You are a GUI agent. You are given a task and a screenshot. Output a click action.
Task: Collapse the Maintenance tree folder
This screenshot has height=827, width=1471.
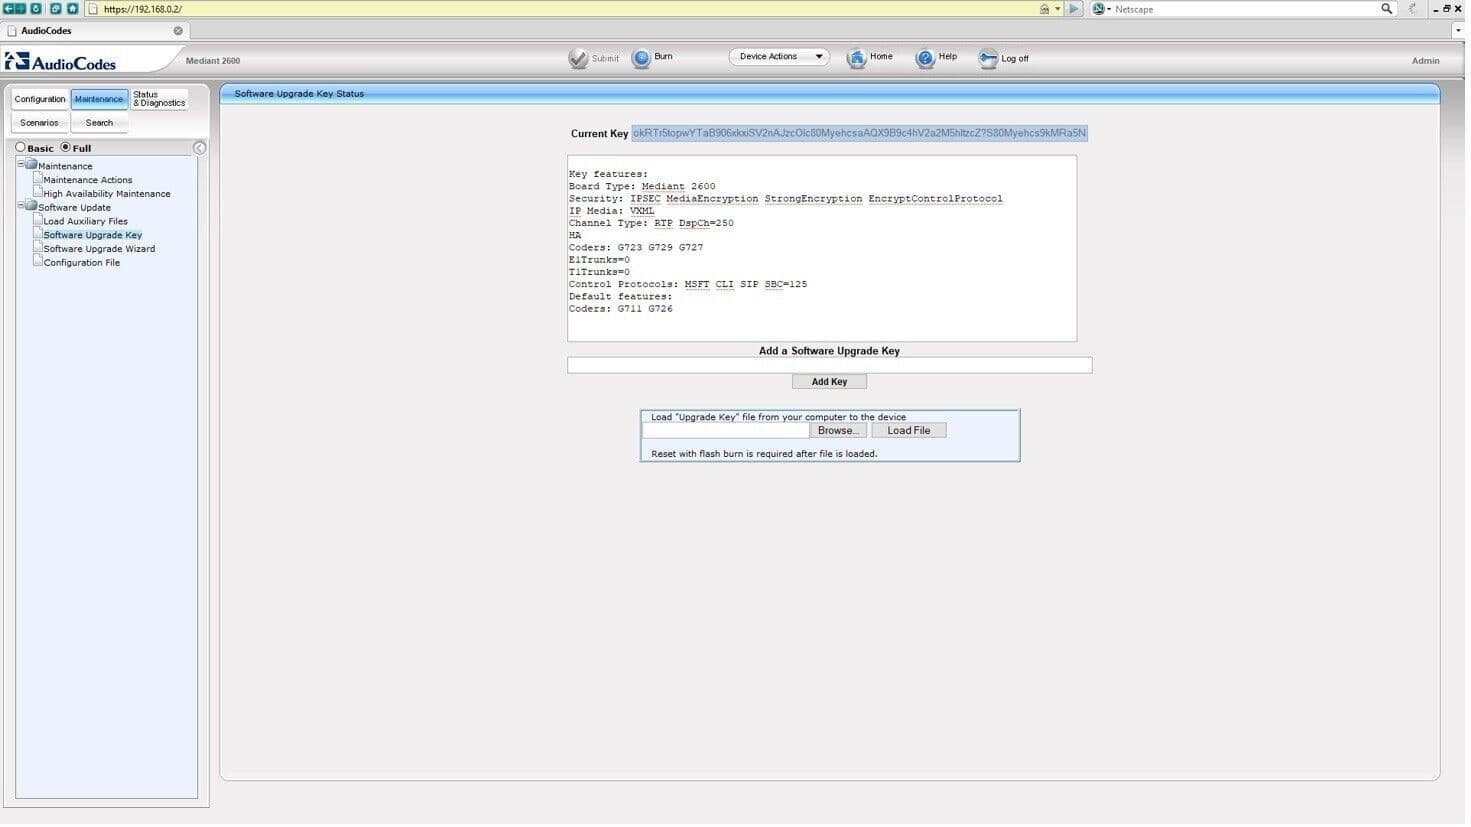coord(21,165)
